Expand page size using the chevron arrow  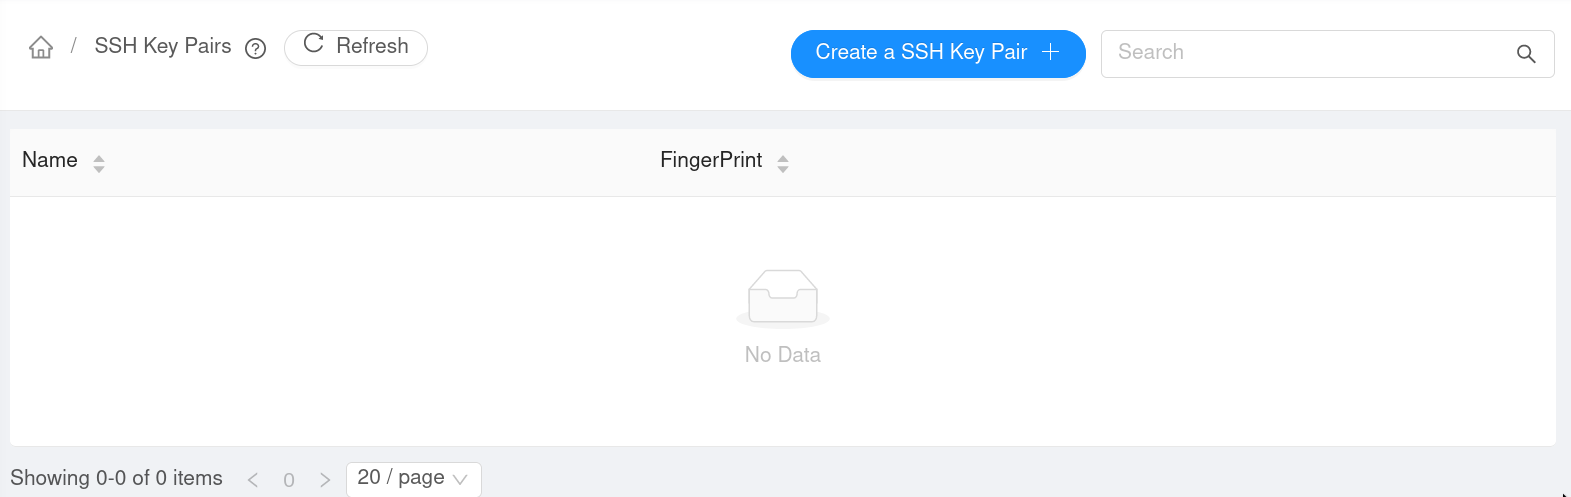(460, 480)
